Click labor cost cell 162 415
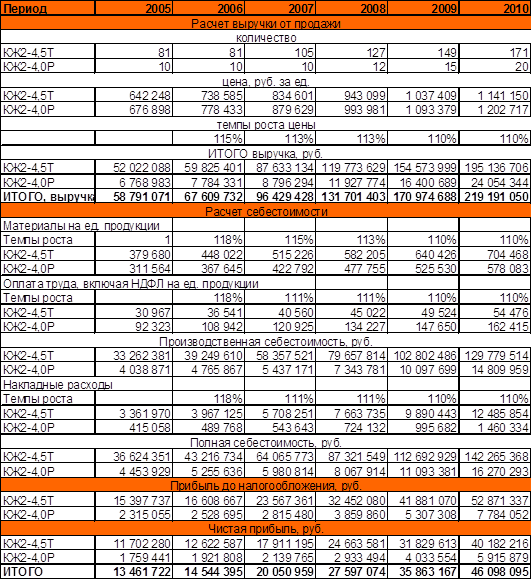The image size is (532, 580). tap(495, 326)
